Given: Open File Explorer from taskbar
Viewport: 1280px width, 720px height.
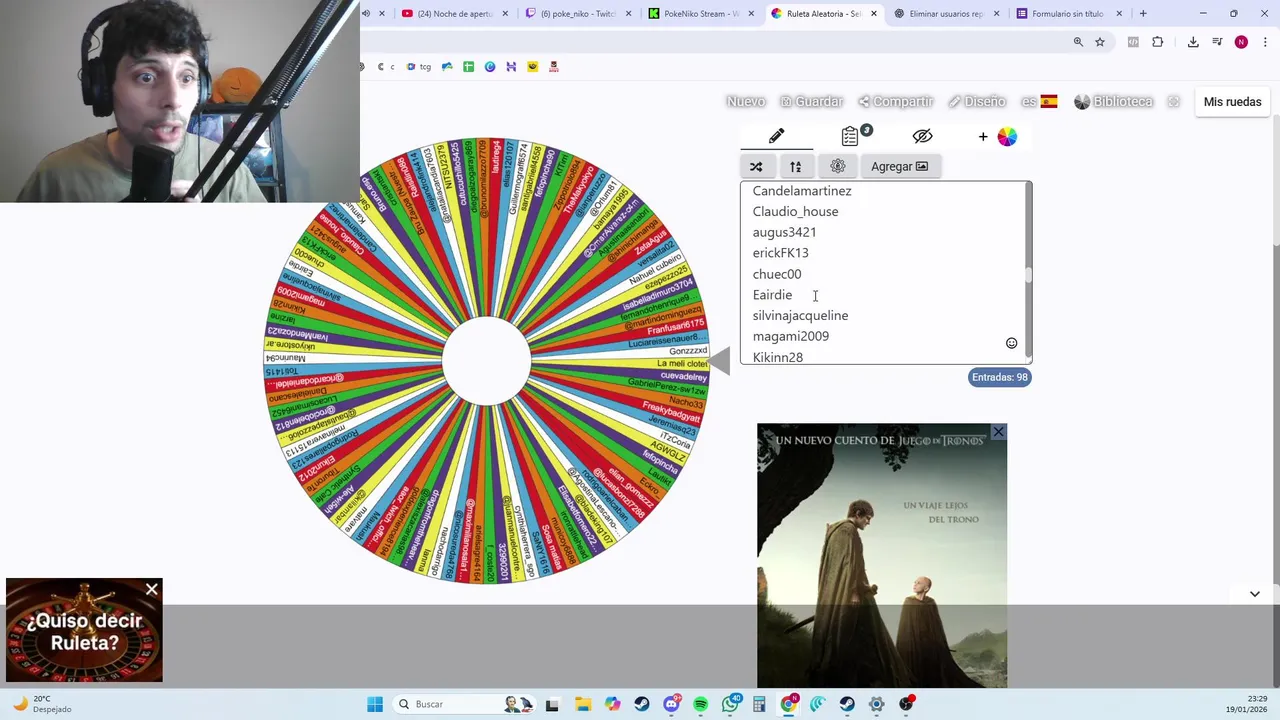Looking at the screenshot, I should 583,704.
